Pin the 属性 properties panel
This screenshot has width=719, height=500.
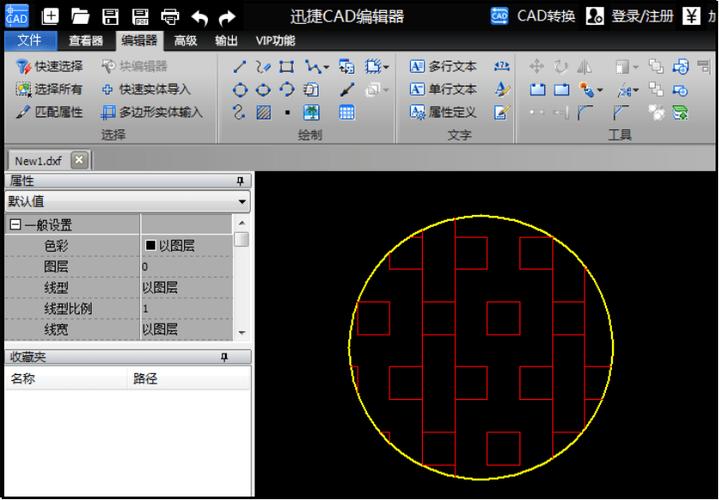[240, 181]
